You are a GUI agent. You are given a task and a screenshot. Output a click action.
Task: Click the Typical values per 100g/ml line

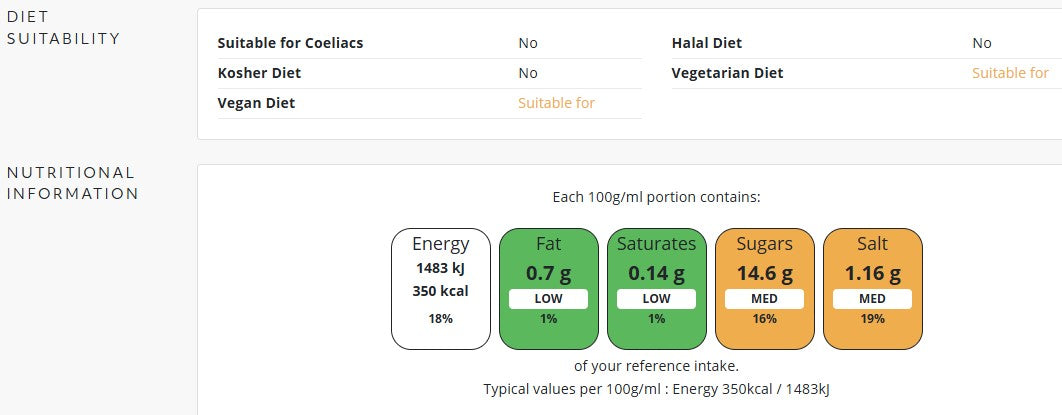[x=656, y=389]
